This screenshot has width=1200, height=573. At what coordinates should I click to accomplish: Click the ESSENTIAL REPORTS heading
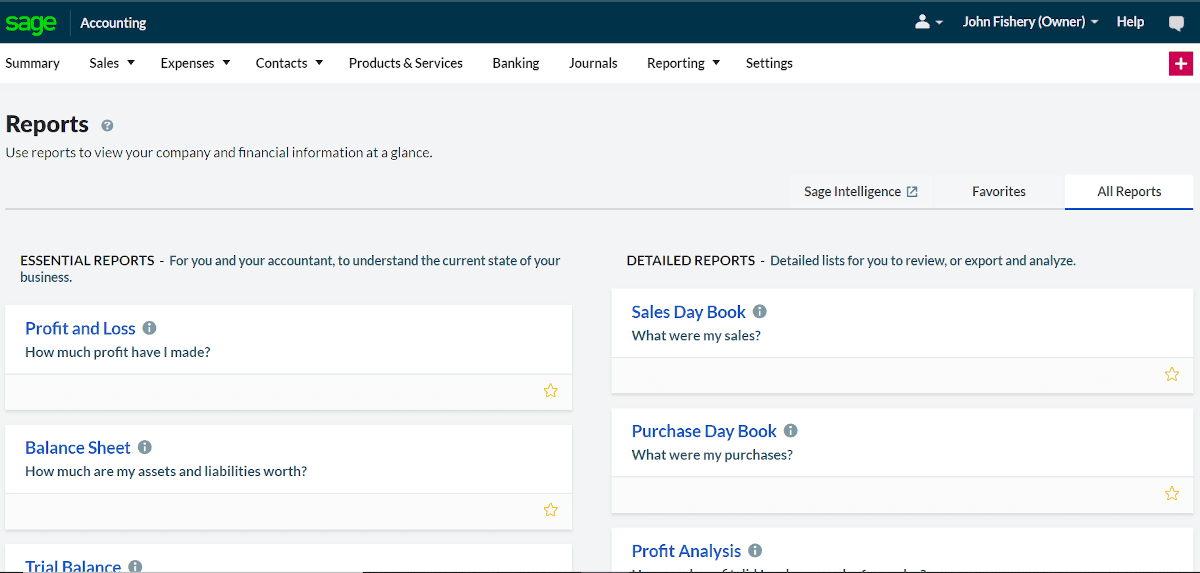[87, 260]
